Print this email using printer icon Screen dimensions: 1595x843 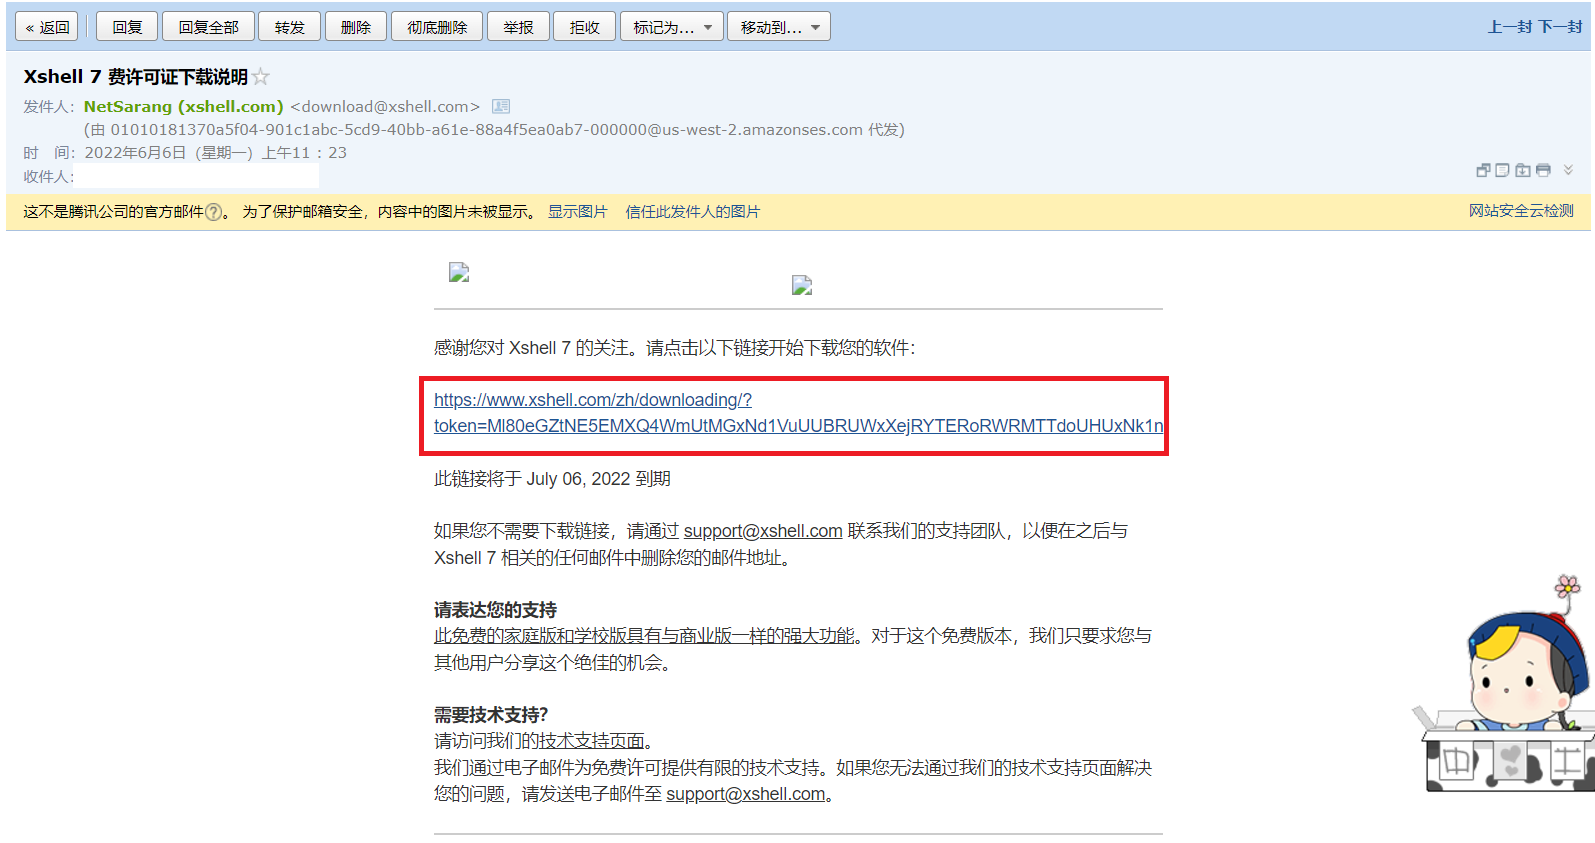(1543, 170)
